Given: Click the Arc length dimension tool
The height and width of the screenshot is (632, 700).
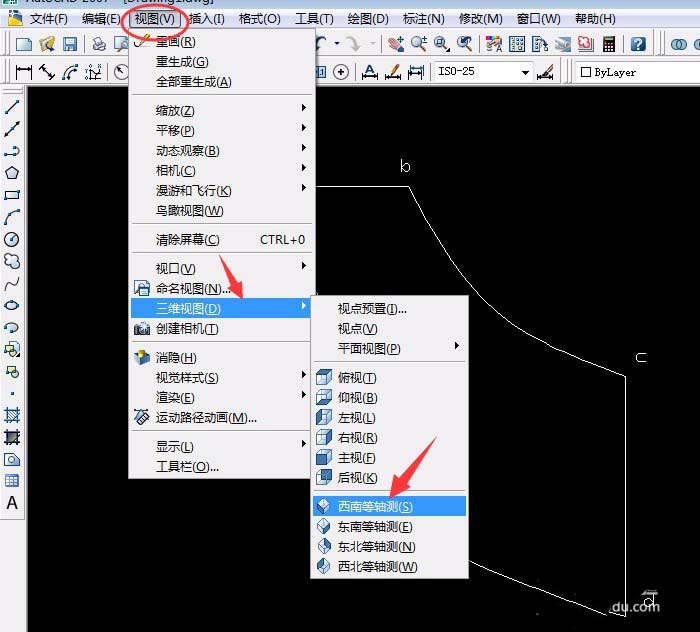Looking at the screenshot, I should coord(70,72).
